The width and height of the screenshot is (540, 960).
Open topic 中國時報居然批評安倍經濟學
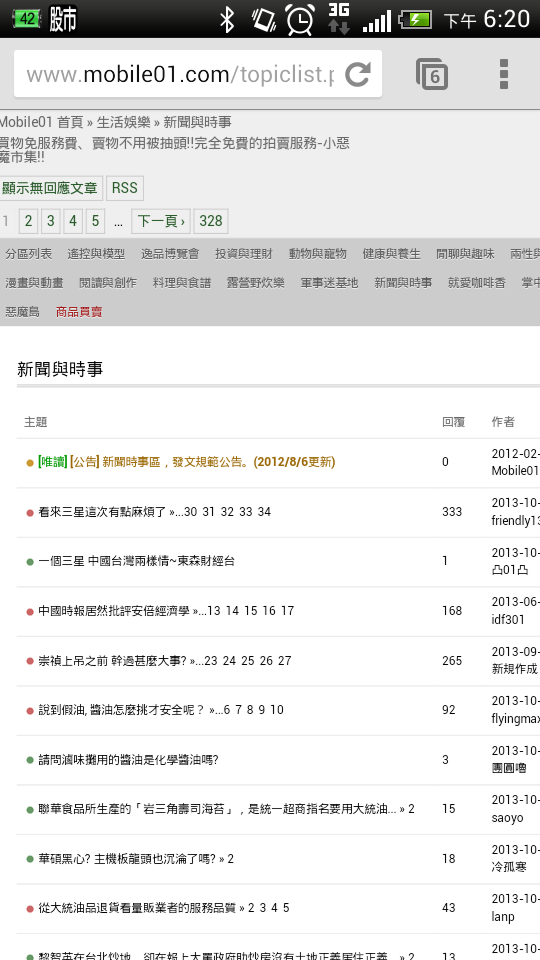[114, 611]
